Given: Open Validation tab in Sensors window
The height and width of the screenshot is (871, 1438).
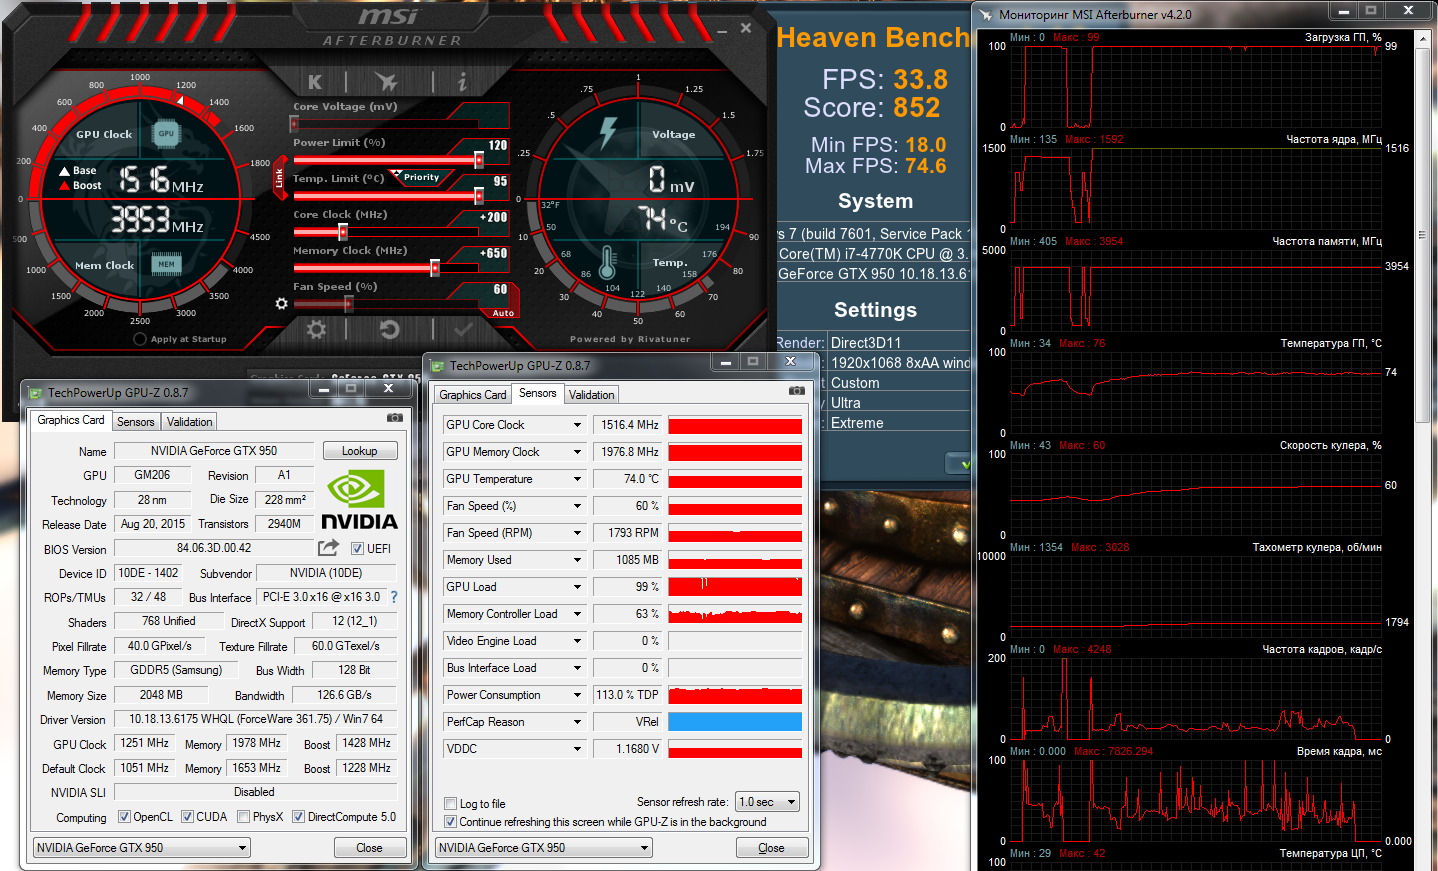Looking at the screenshot, I should [x=591, y=395].
